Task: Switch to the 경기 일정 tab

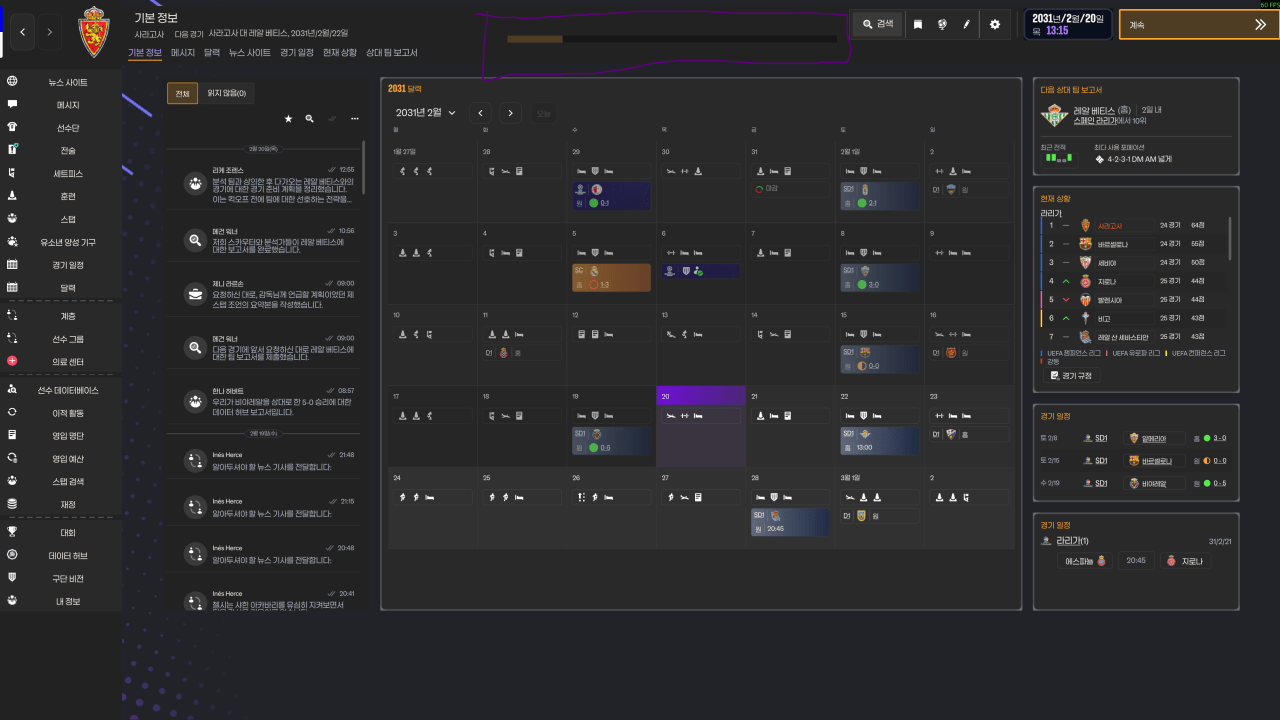Action: [297, 52]
